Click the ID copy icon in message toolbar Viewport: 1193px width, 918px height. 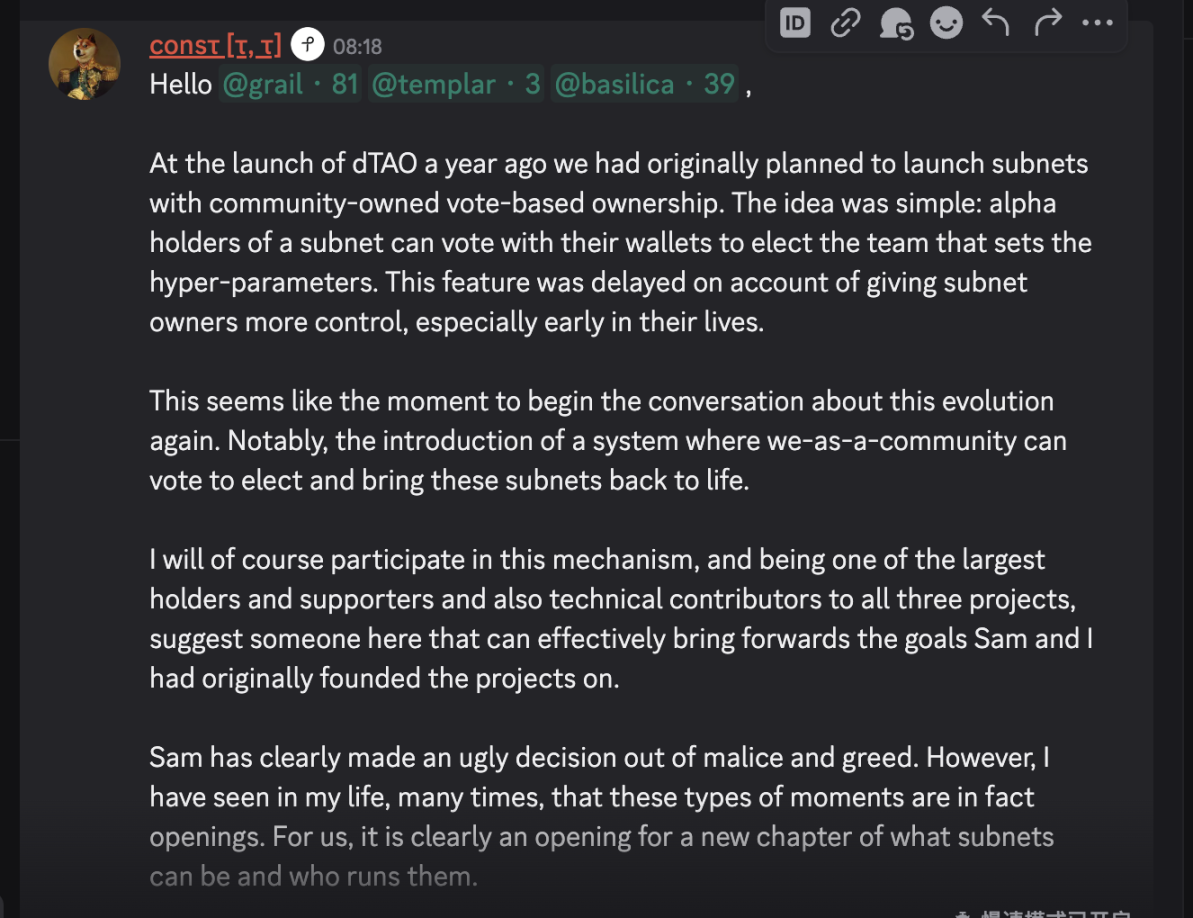point(795,23)
